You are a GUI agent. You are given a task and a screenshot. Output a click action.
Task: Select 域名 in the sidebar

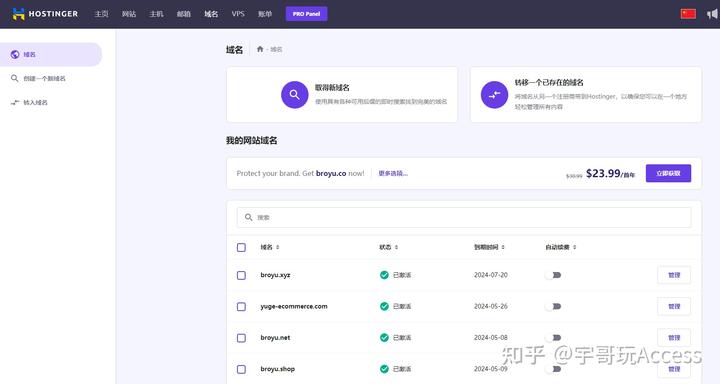(51, 54)
